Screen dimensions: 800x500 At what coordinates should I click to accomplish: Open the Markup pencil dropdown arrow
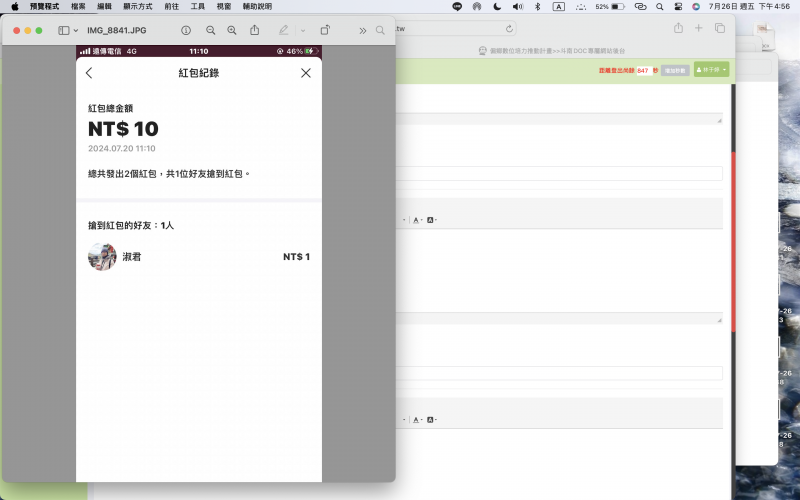[x=303, y=30]
